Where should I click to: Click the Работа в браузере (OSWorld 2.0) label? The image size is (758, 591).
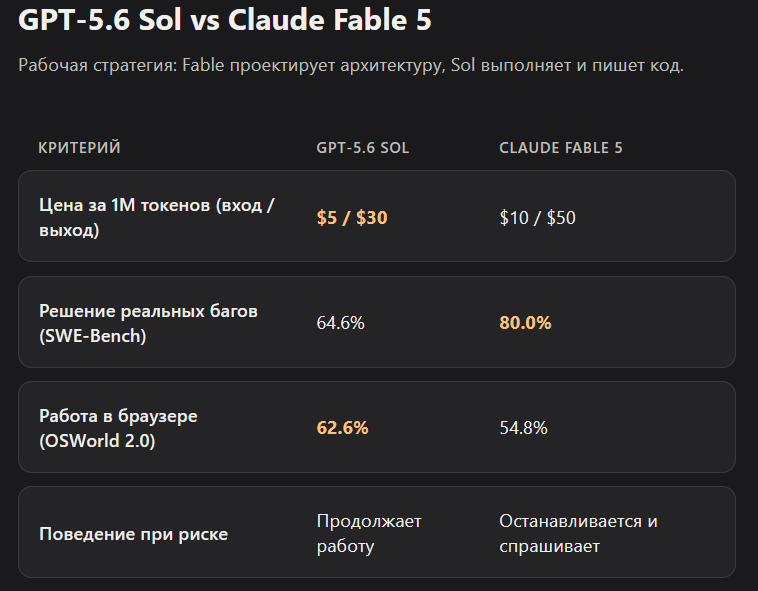click(x=118, y=428)
